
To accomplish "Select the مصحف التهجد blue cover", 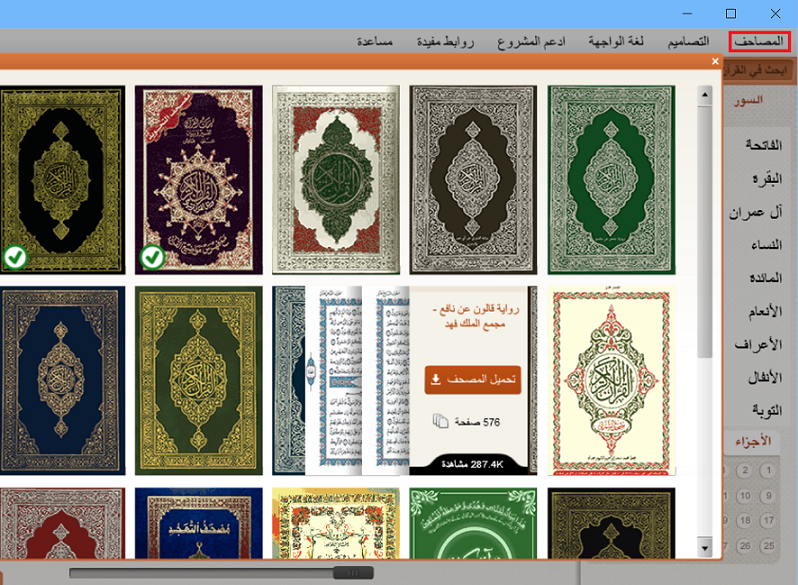I will 198,523.
